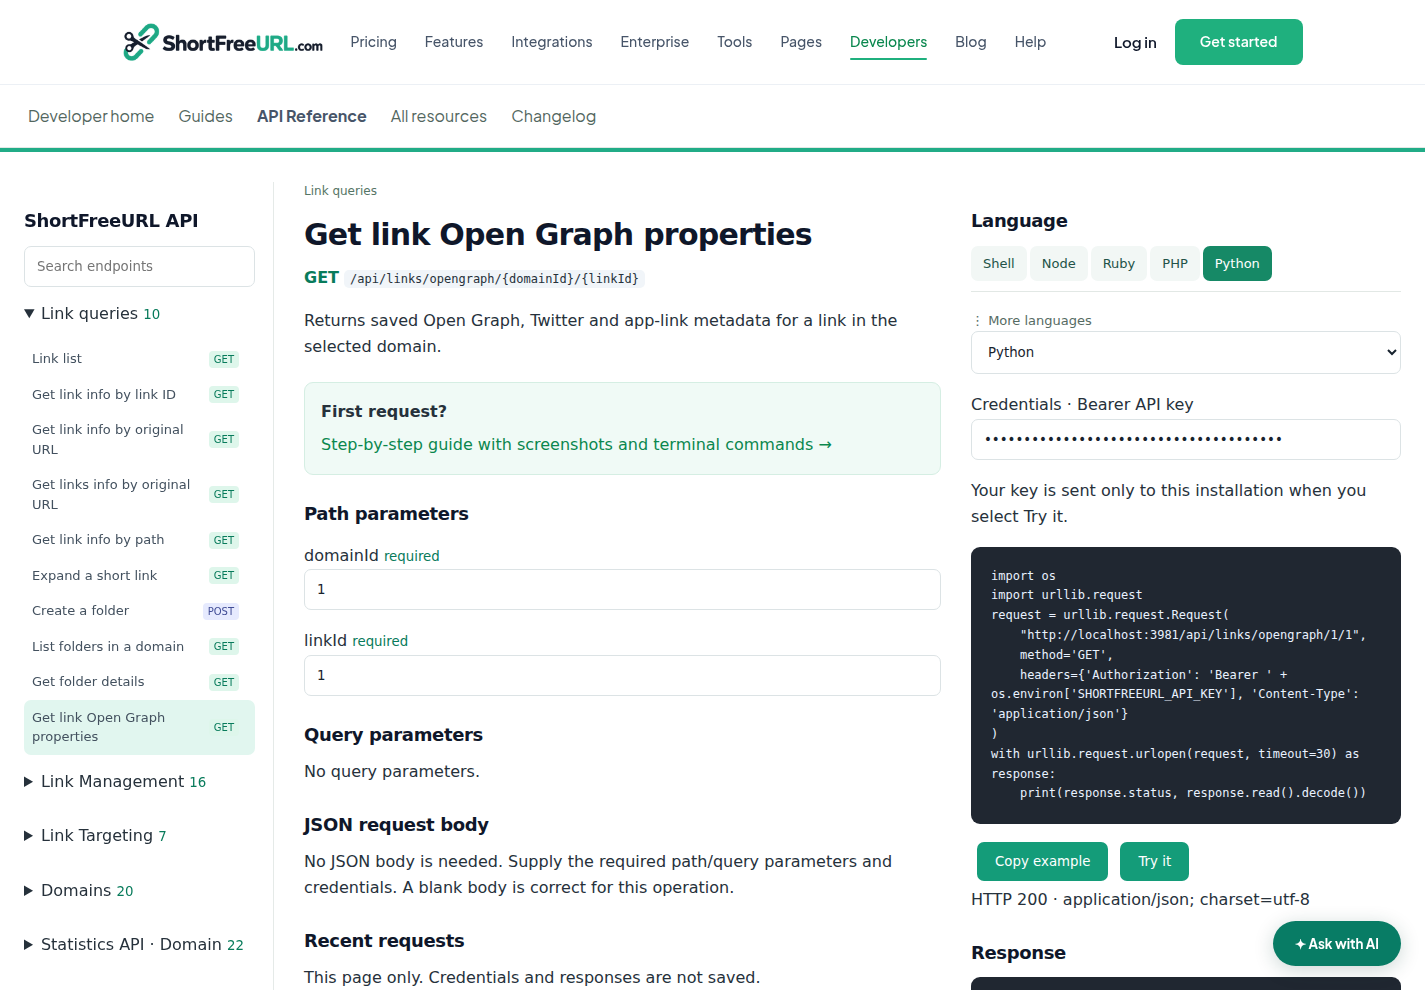1425x990 pixels.
Task: Go to Integrations
Action: tap(552, 42)
